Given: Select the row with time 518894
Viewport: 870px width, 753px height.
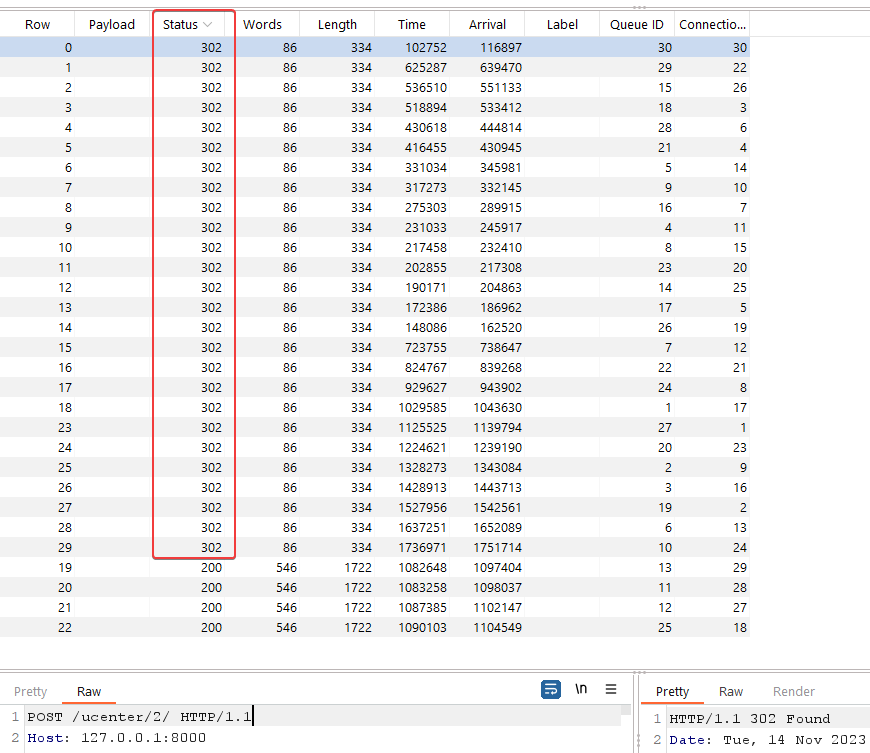Looking at the screenshot, I should click(x=375, y=107).
